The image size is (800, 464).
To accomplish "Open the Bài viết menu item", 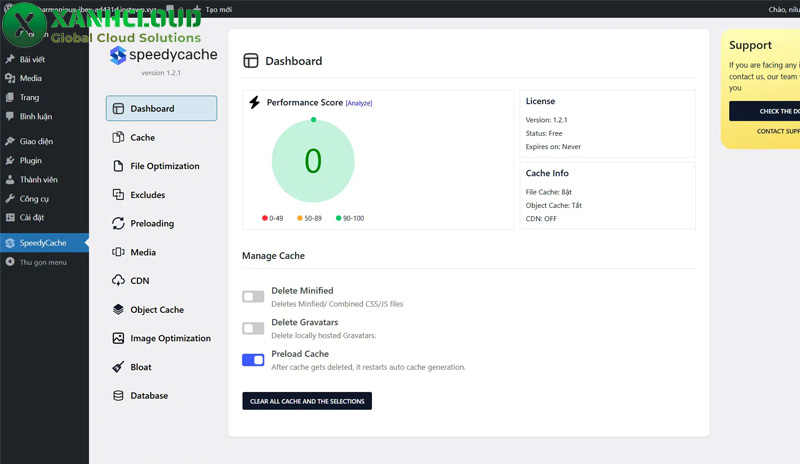I will [44, 59].
